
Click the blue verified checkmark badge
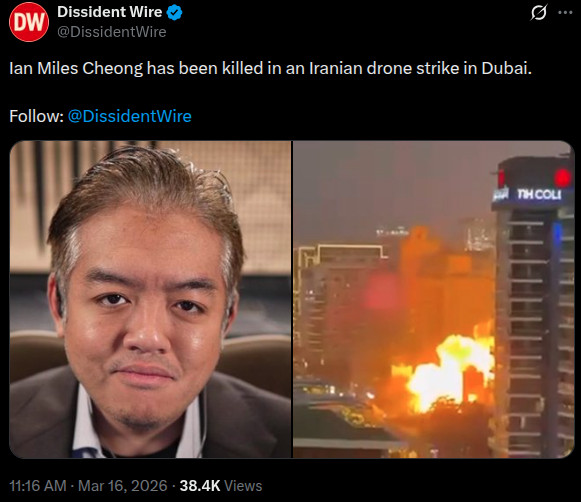[x=174, y=13]
